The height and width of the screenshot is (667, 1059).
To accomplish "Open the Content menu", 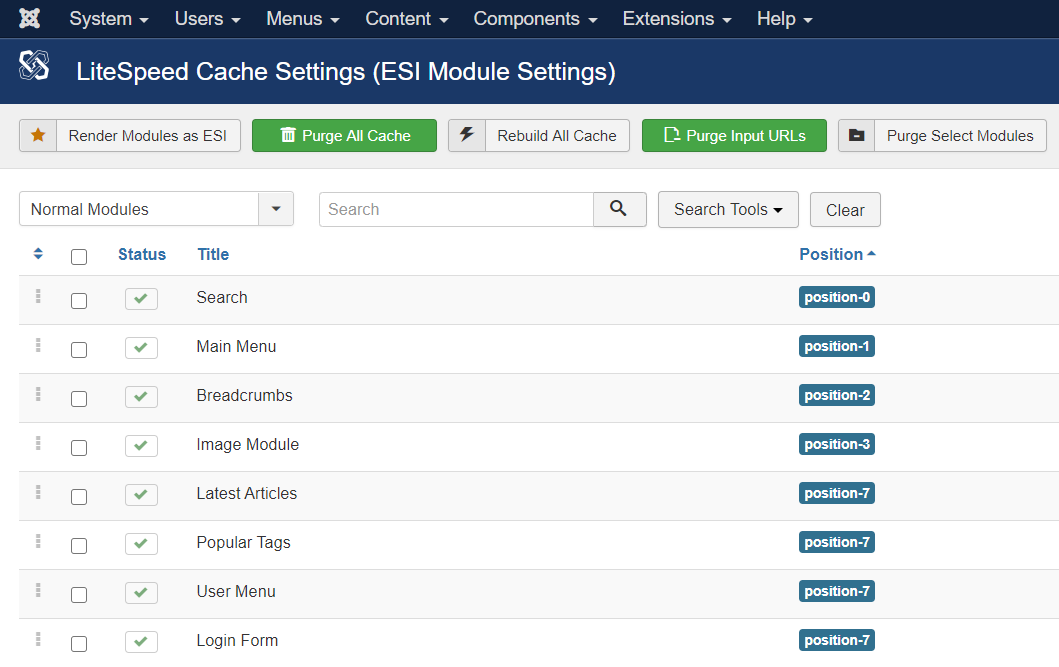I will tap(407, 19).
